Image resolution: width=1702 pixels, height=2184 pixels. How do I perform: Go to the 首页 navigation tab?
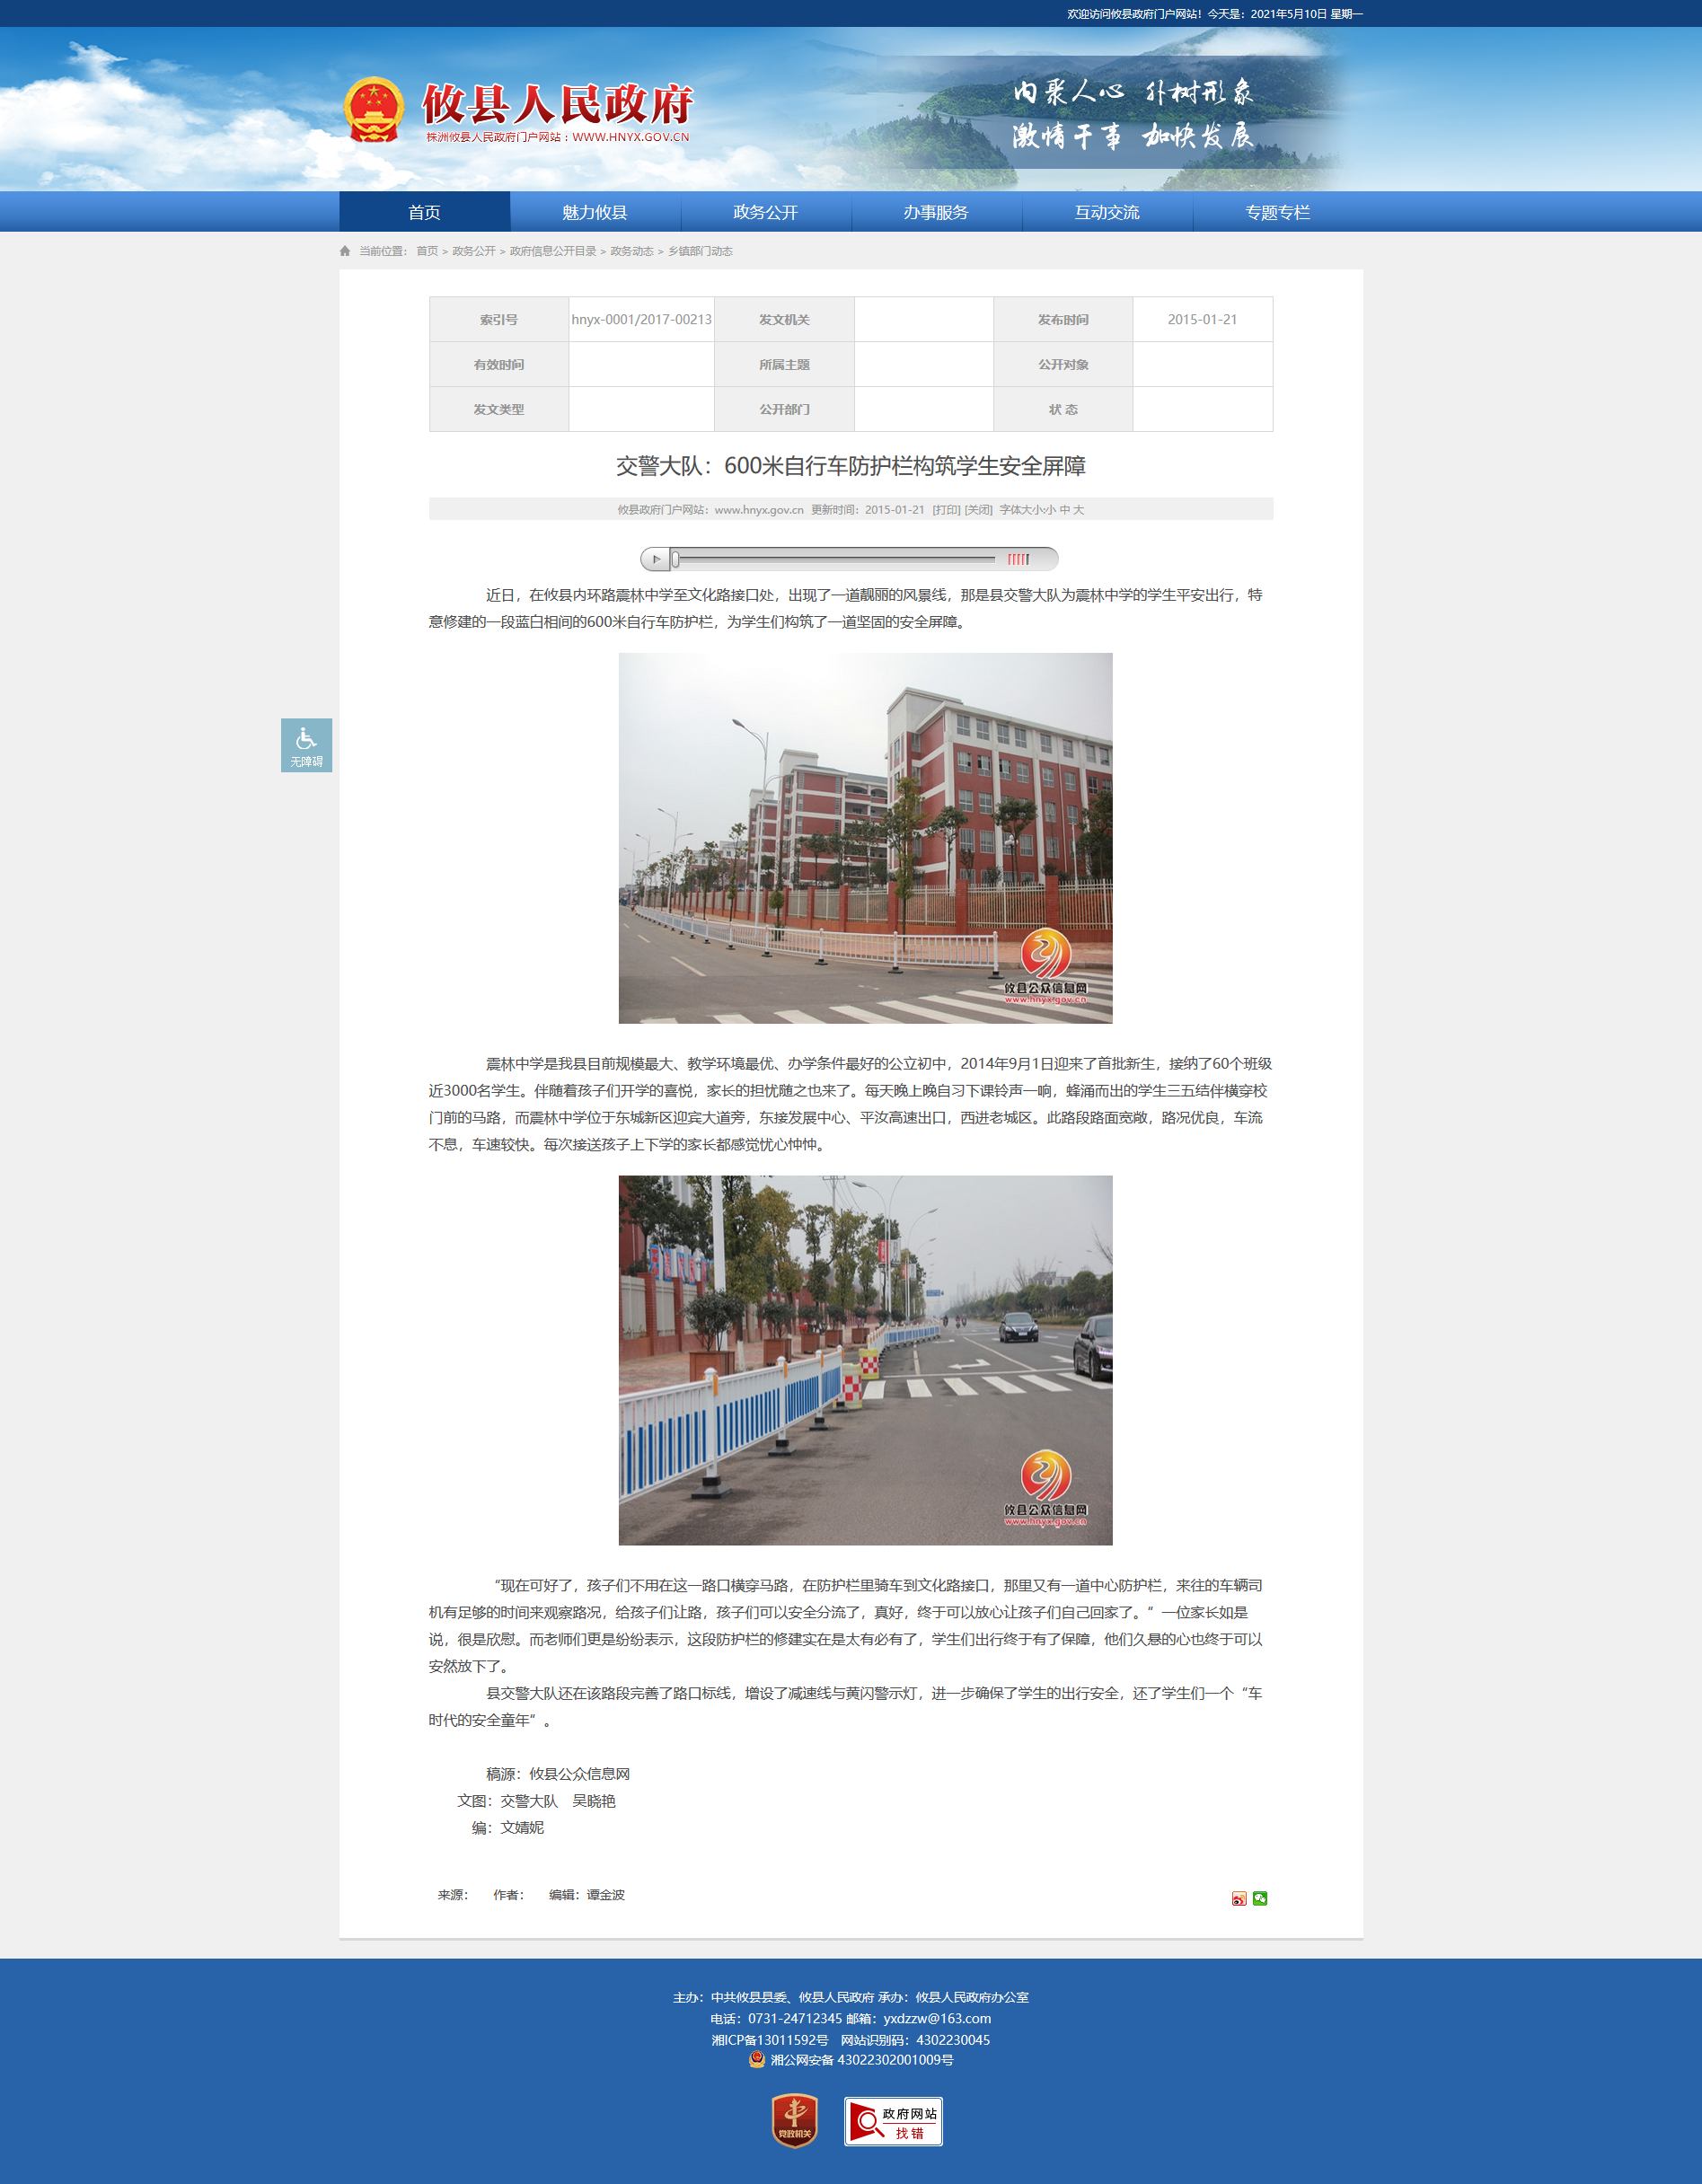tap(425, 212)
